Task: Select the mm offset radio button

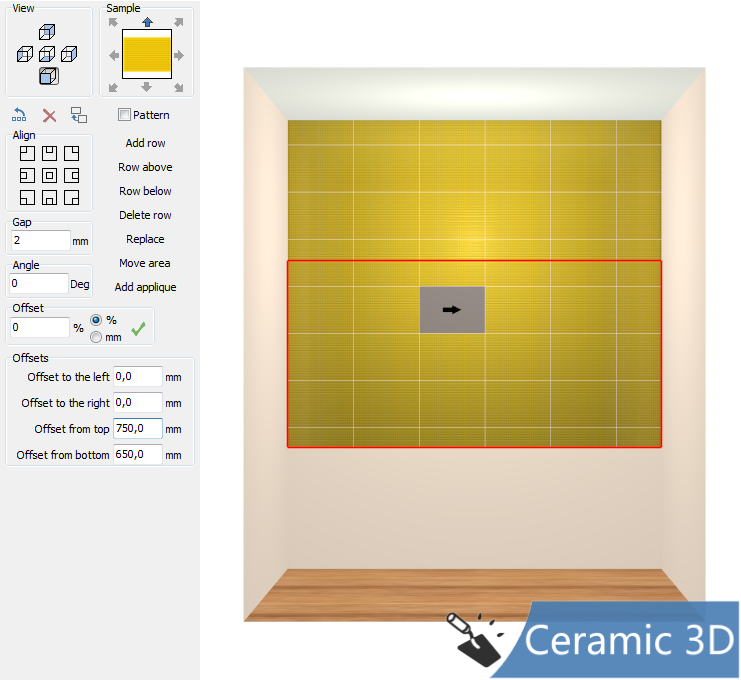Action: click(x=96, y=337)
